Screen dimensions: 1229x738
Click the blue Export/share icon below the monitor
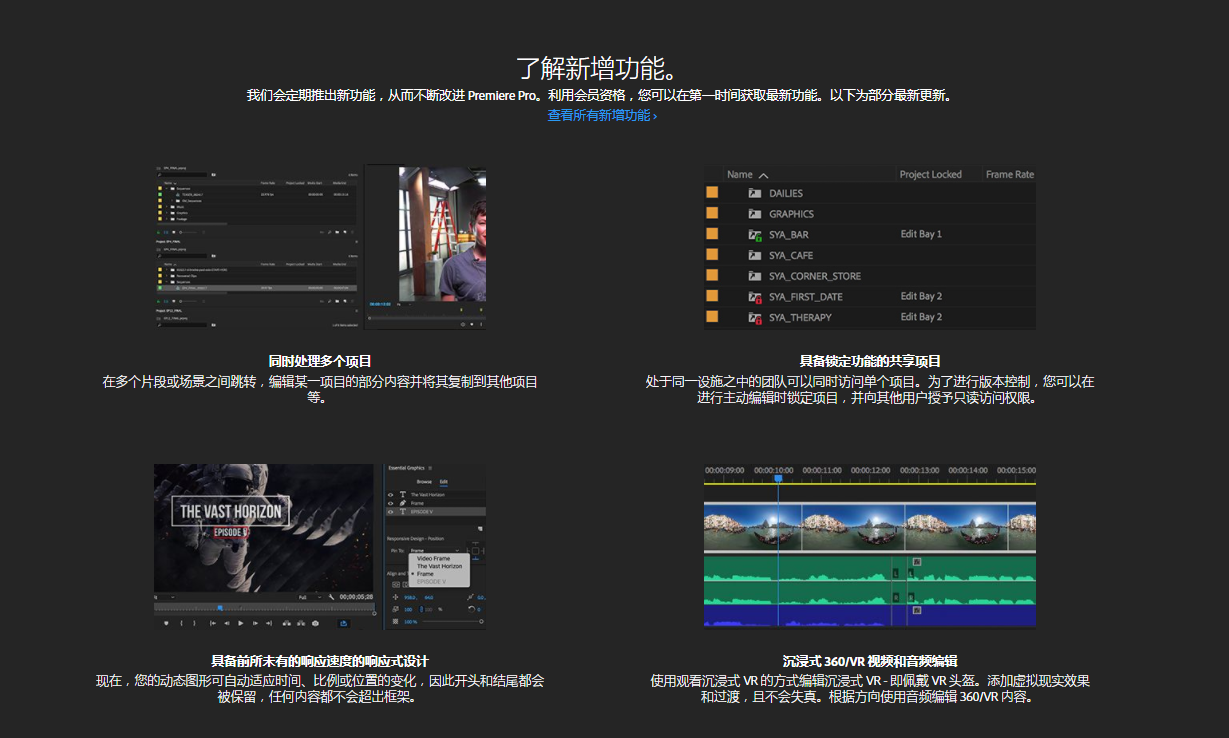[344, 623]
